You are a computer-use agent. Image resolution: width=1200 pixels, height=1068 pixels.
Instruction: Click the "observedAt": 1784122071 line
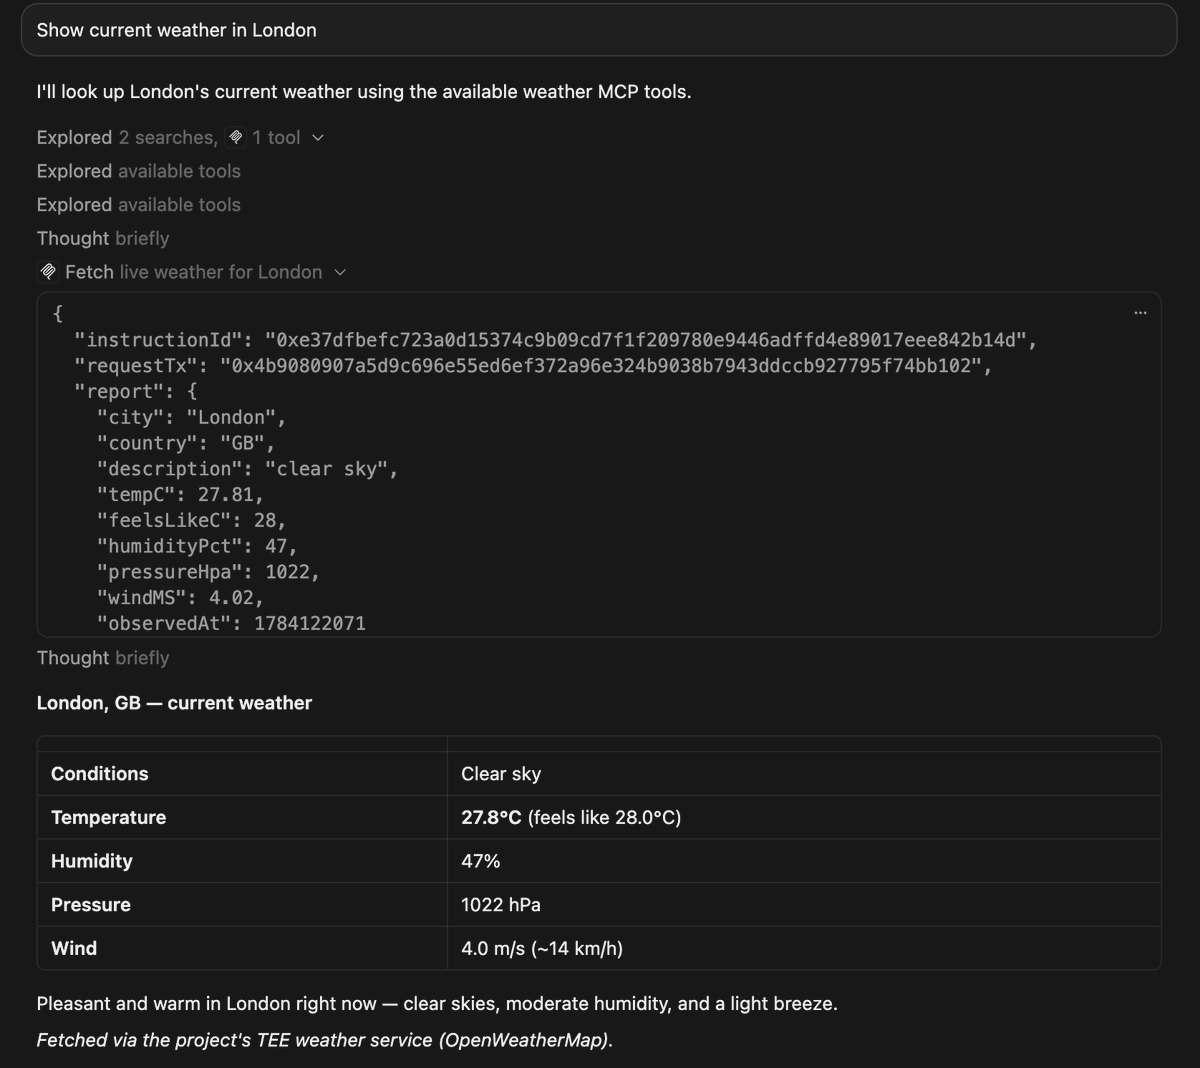(x=231, y=624)
